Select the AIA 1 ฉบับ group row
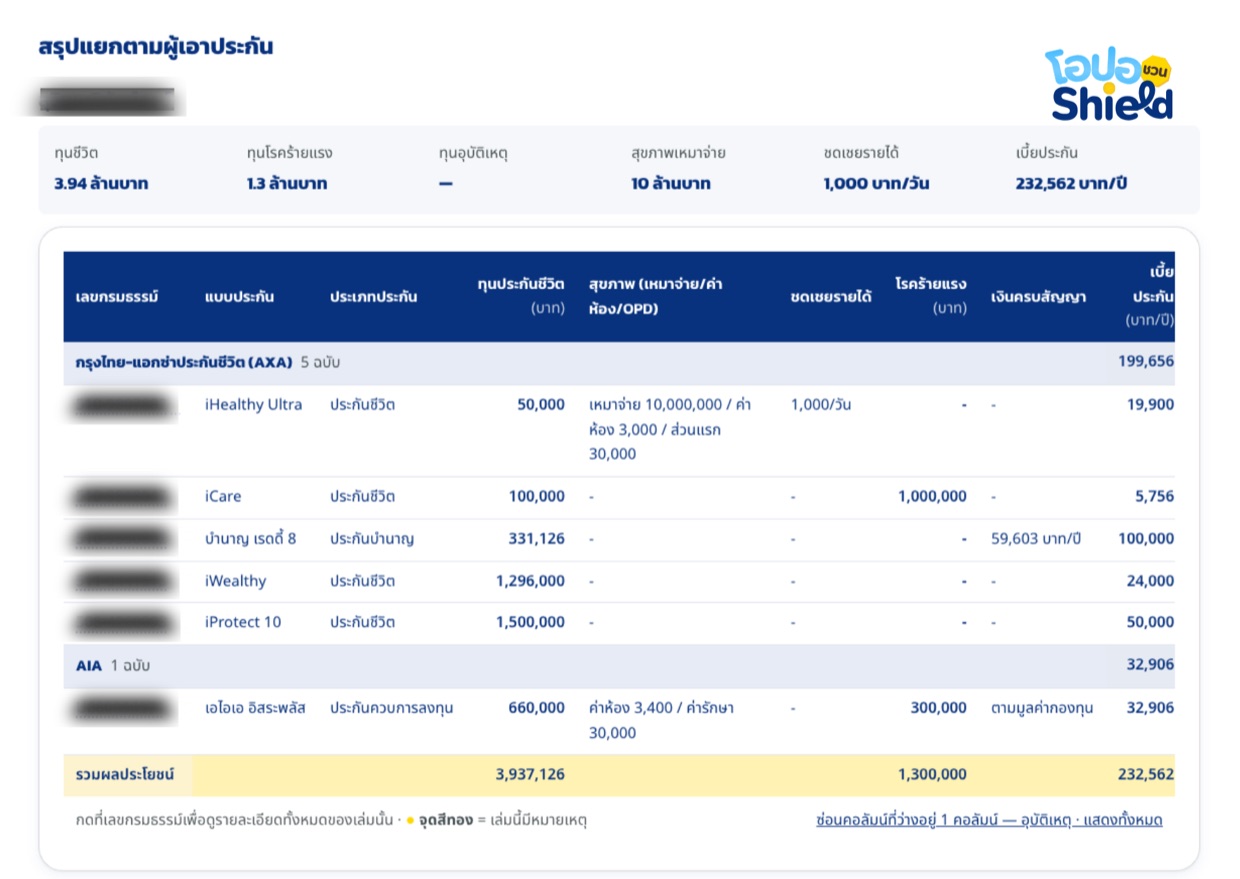1240x879 pixels. (619, 665)
